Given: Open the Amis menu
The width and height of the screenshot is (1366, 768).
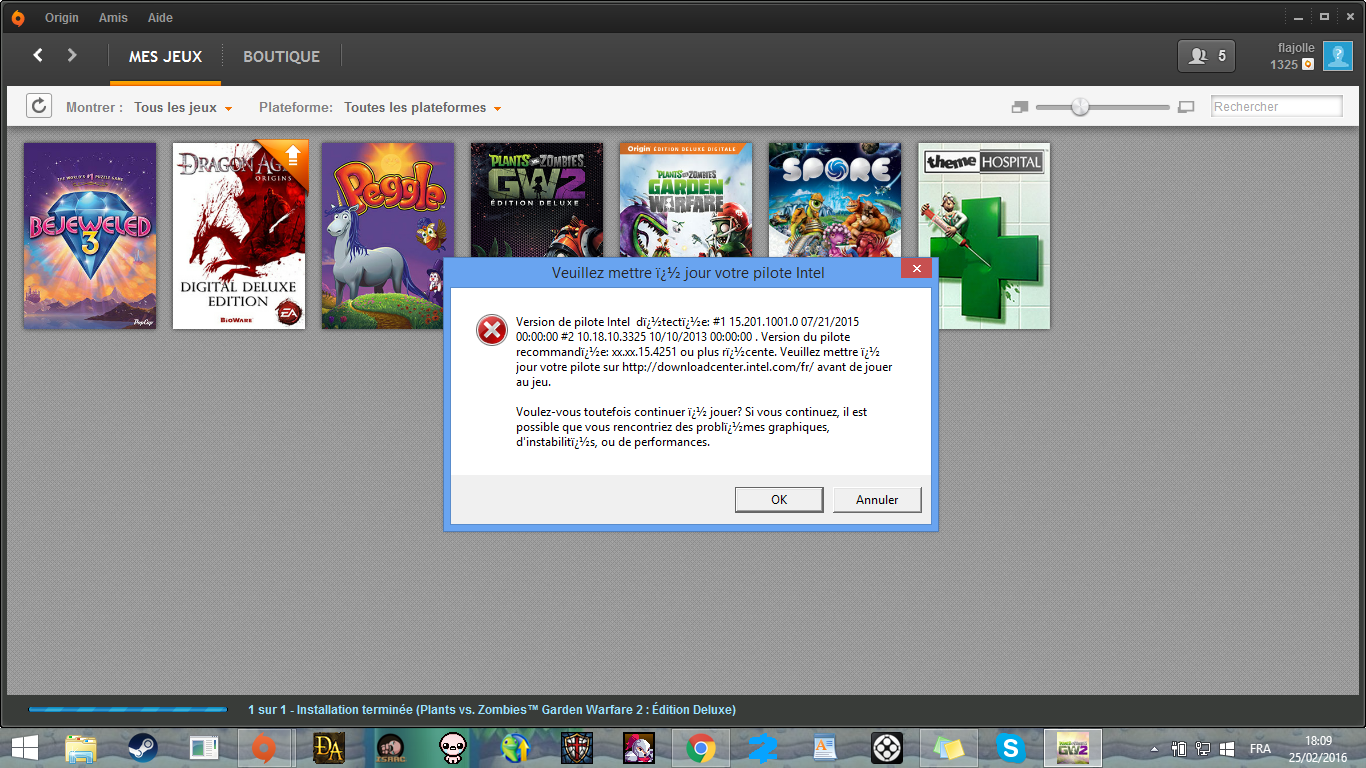Looking at the screenshot, I should tap(113, 18).
